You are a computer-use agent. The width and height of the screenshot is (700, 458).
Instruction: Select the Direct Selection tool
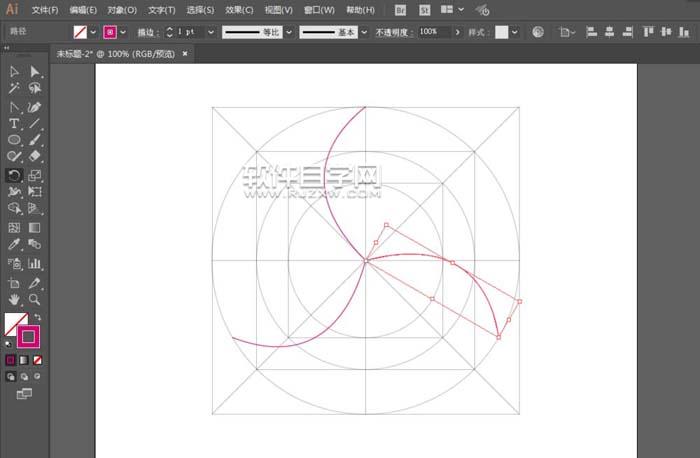pos(35,72)
